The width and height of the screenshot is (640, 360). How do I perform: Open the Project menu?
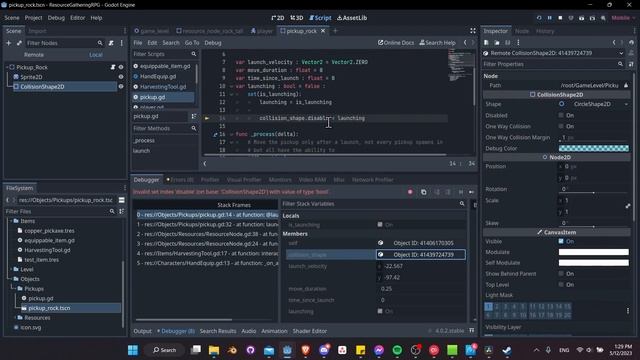tap(33, 18)
